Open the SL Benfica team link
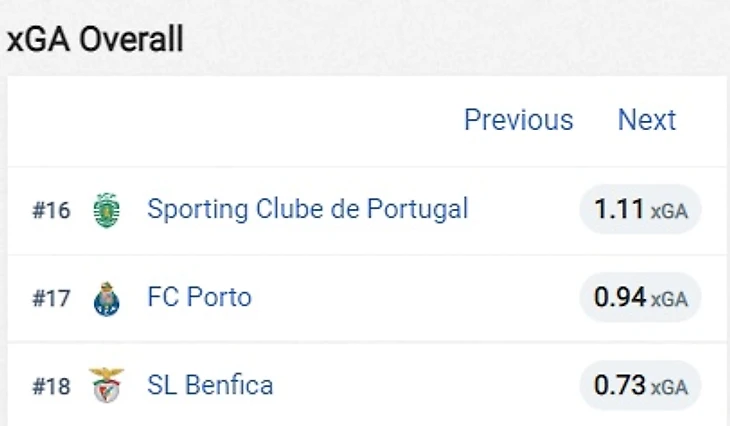 pos(210,385)
